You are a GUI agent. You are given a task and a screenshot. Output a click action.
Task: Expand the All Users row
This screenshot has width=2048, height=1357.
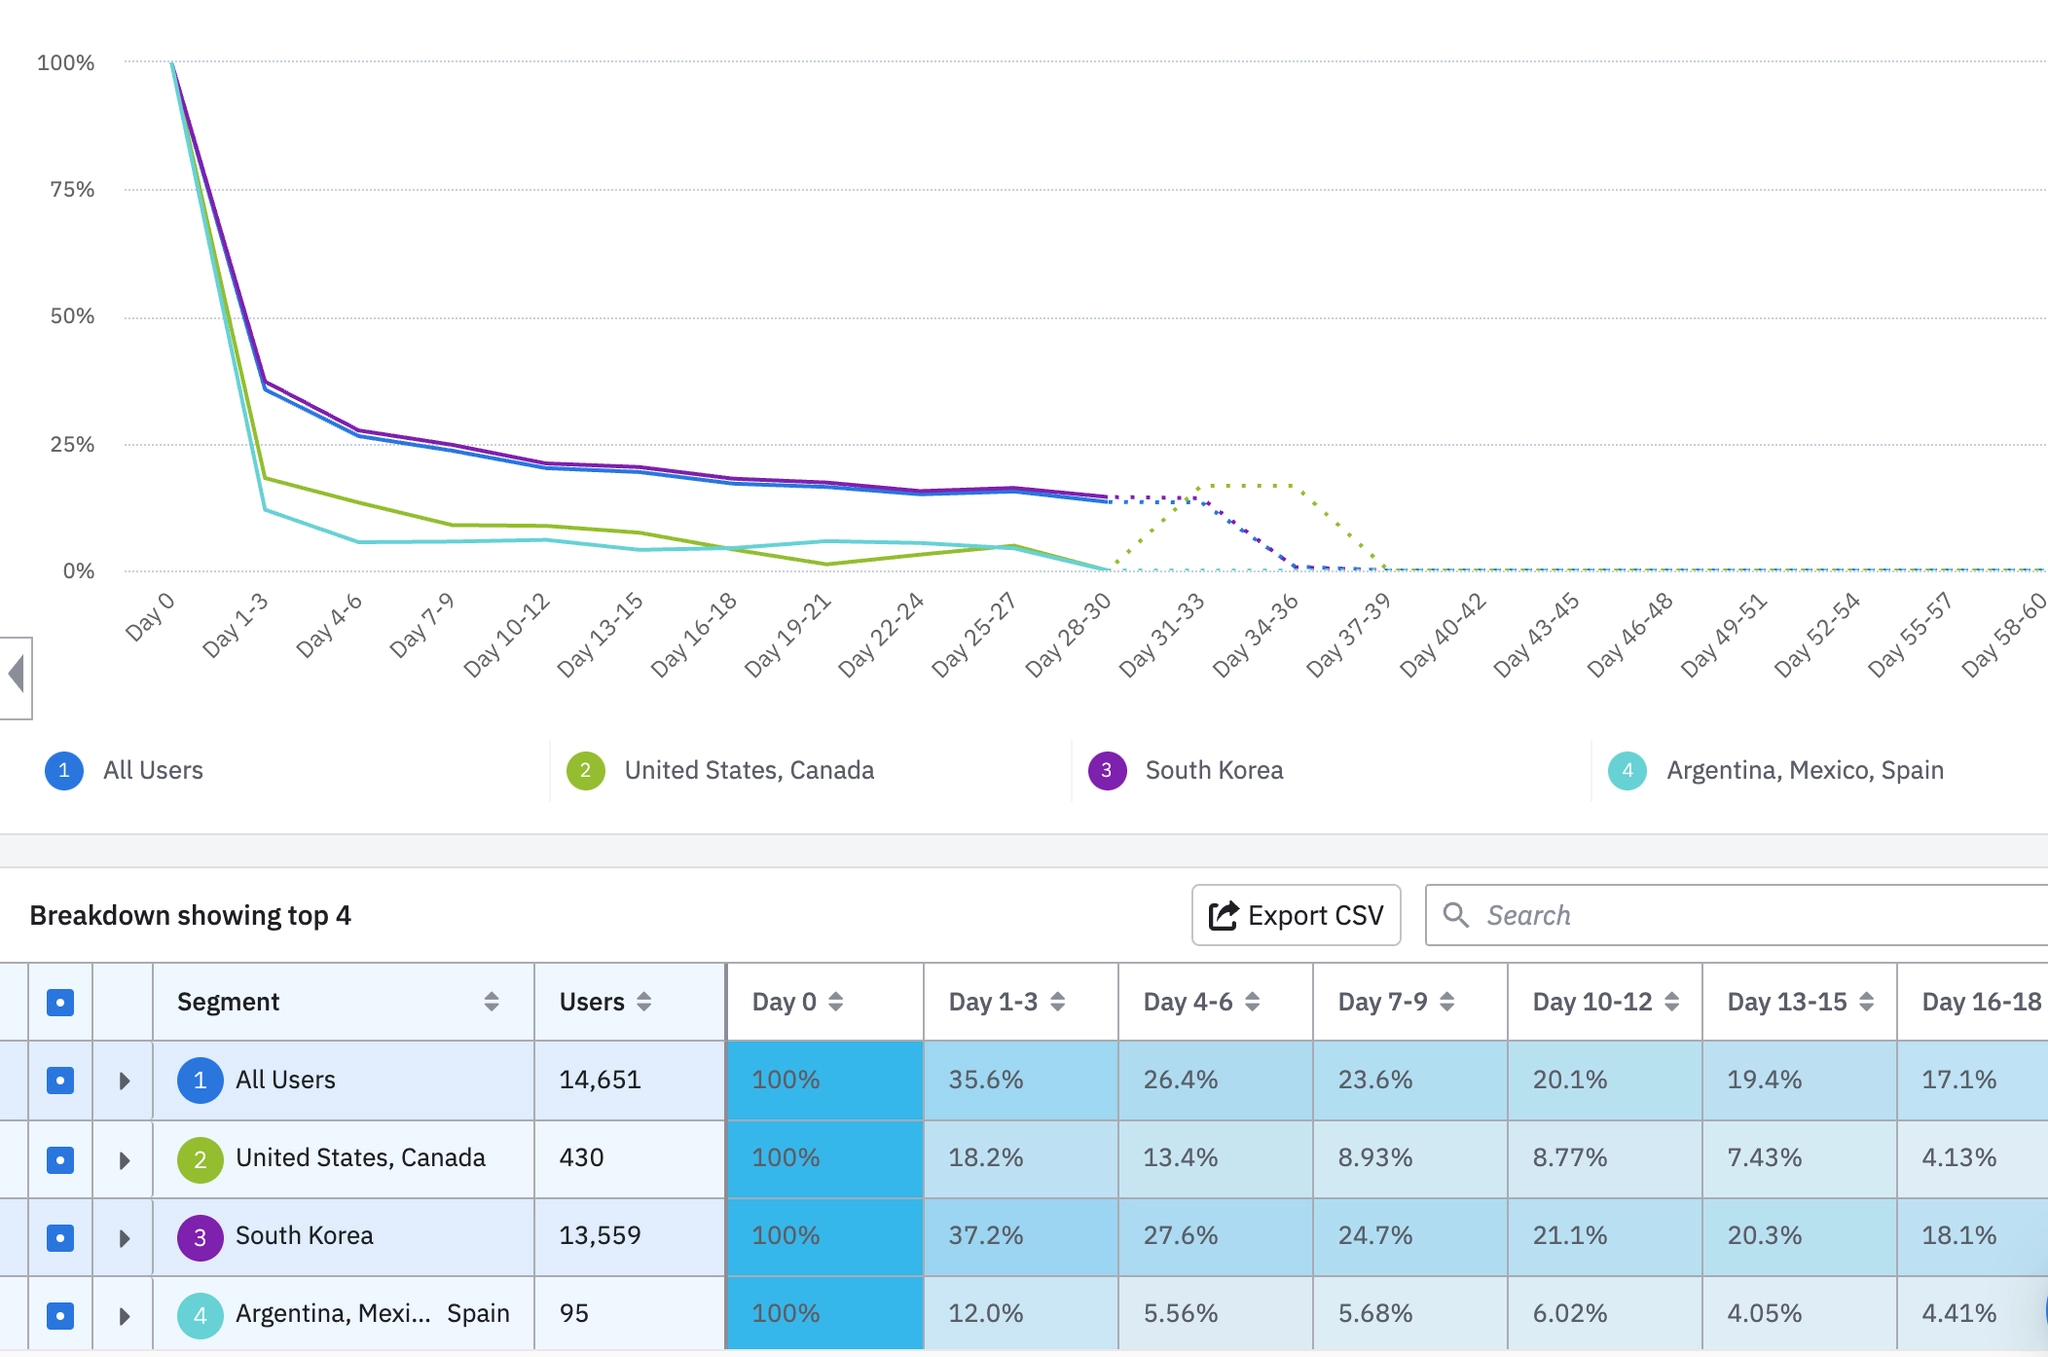point(124,1080)
